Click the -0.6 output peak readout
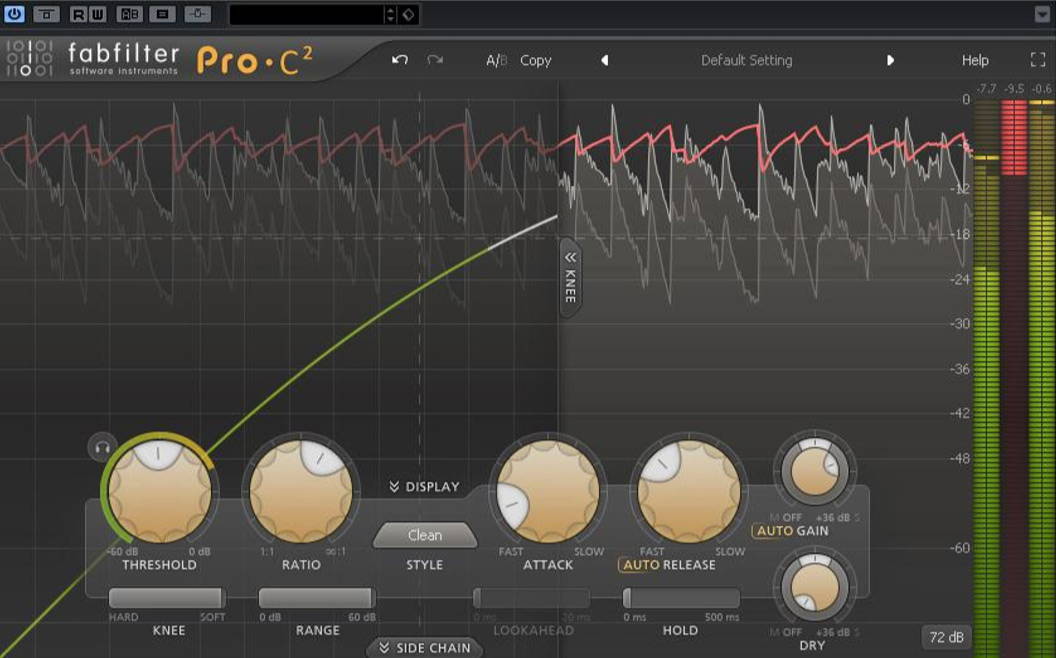1056x658 pixels. click(x=1041, y=88)
